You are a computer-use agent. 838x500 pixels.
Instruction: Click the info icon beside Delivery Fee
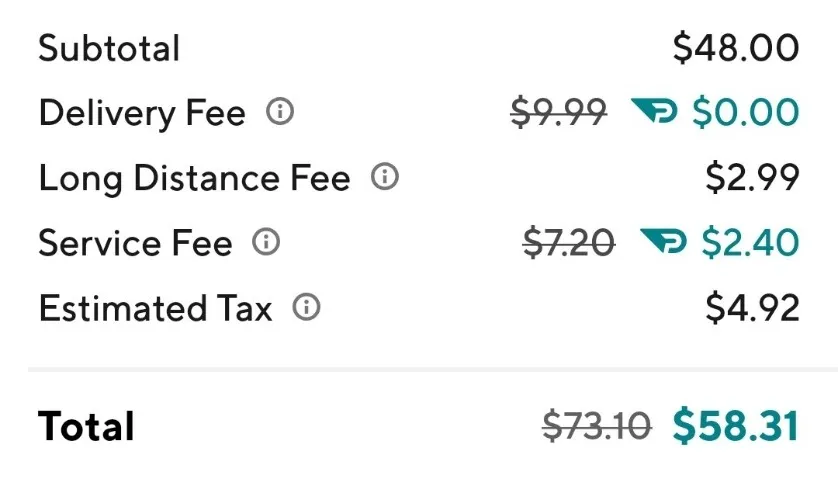280,113
